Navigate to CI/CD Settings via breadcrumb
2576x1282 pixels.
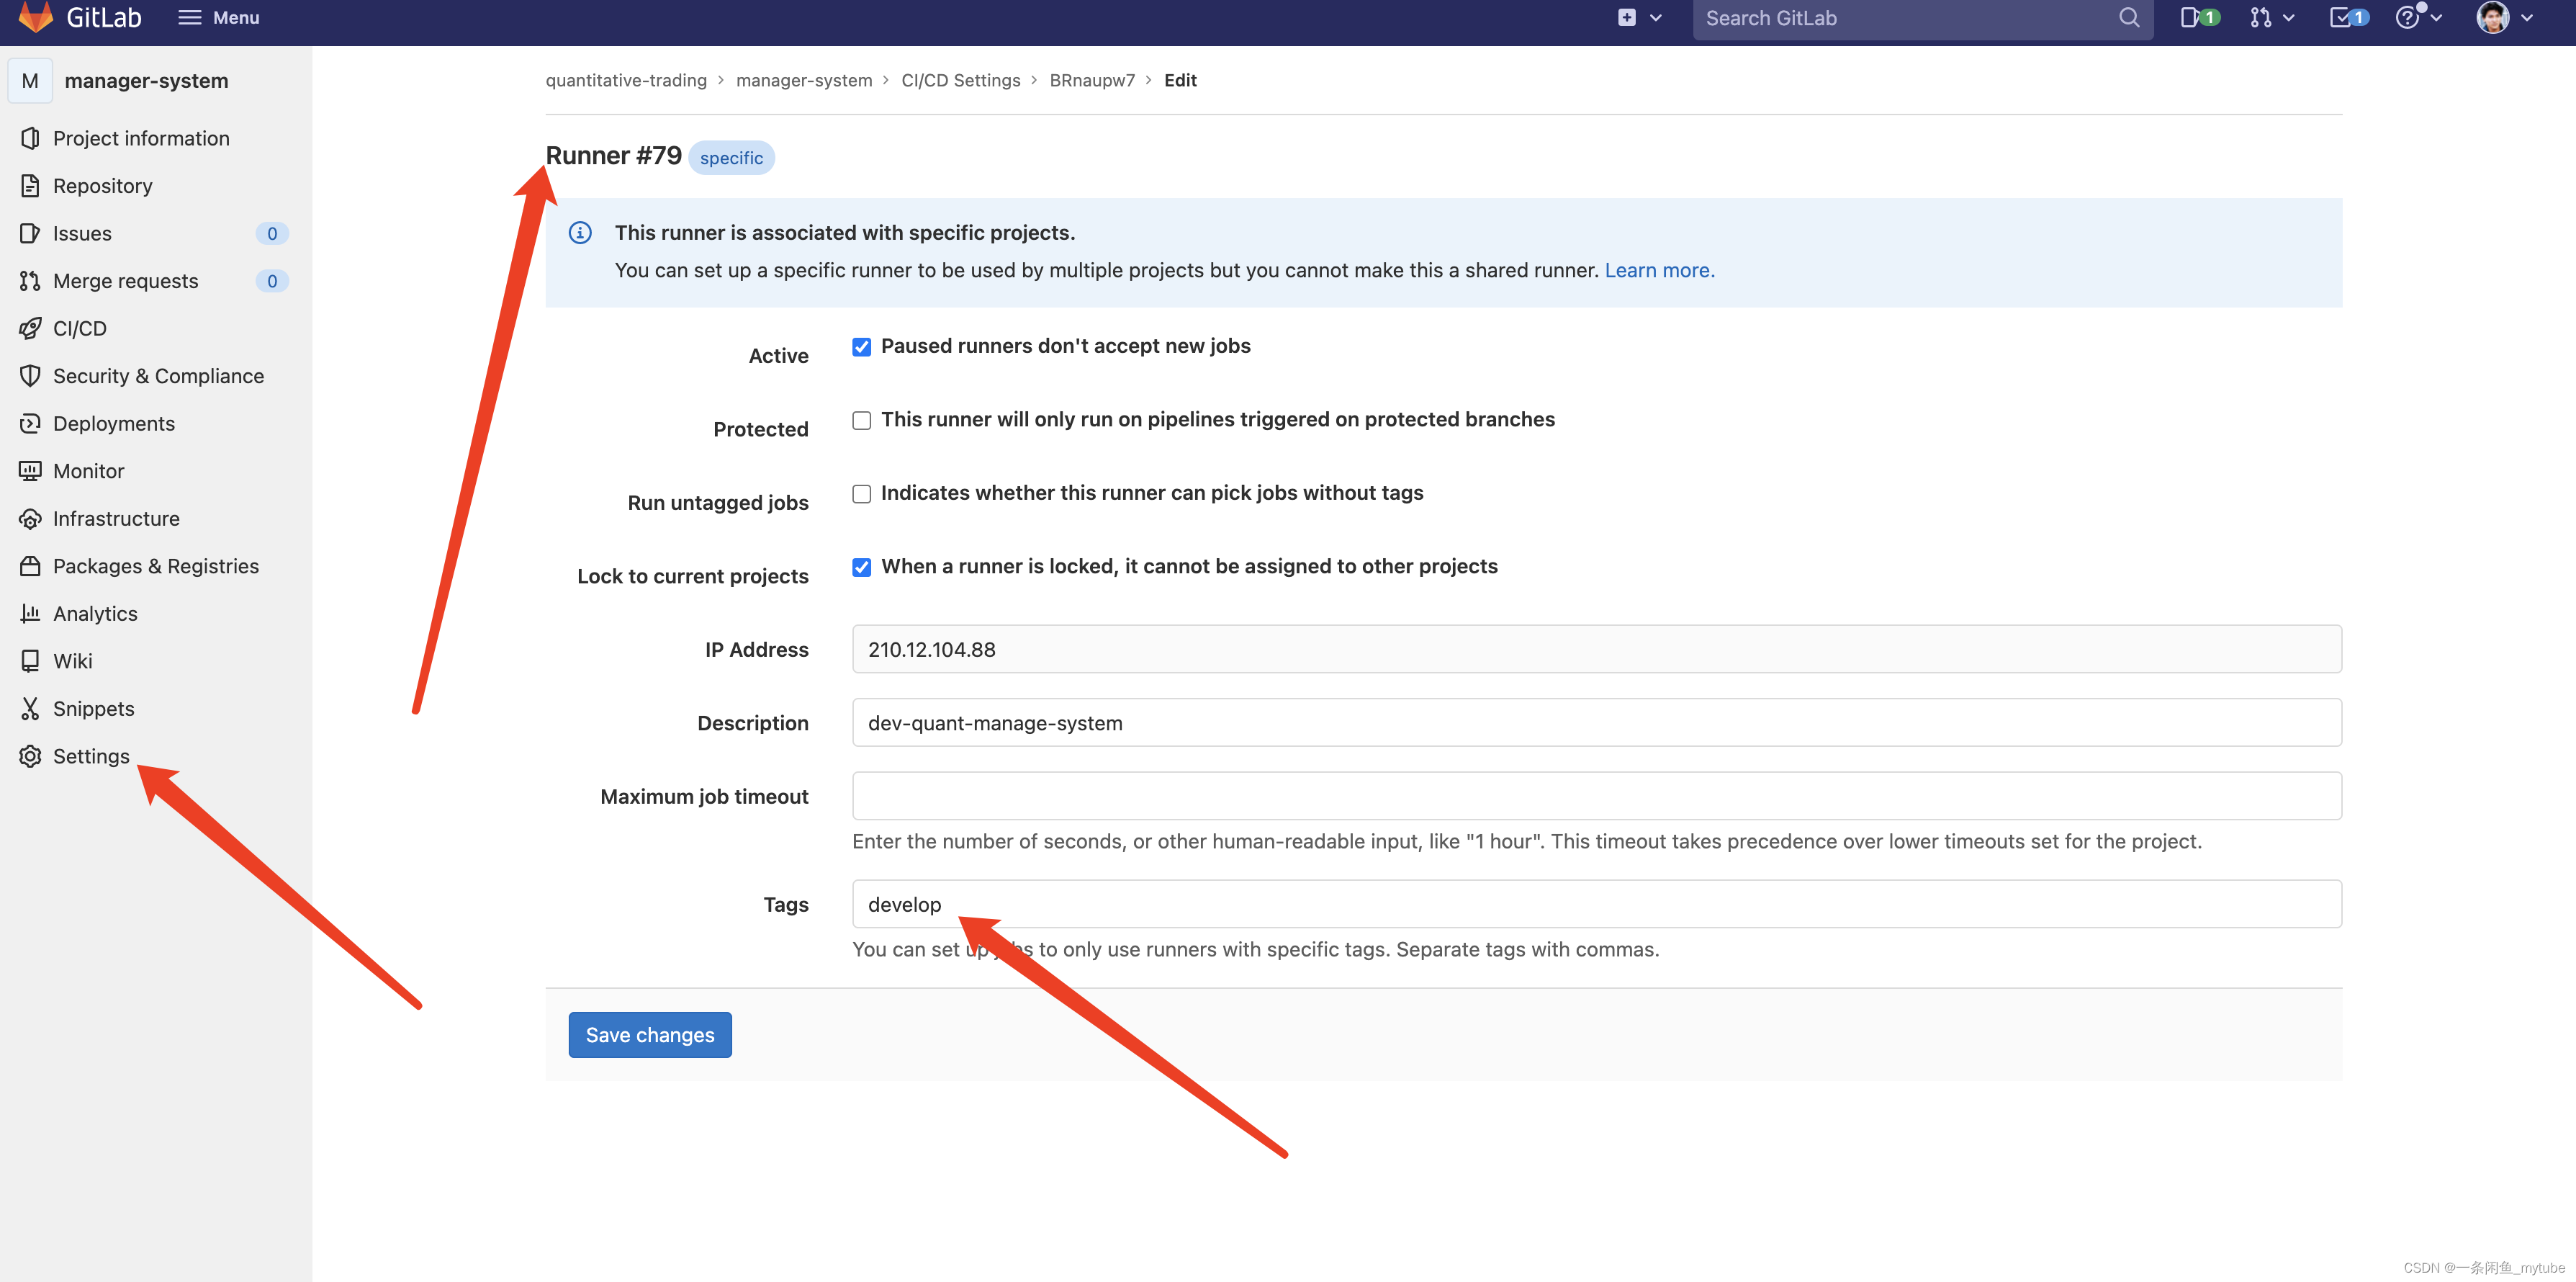(960, 80)
